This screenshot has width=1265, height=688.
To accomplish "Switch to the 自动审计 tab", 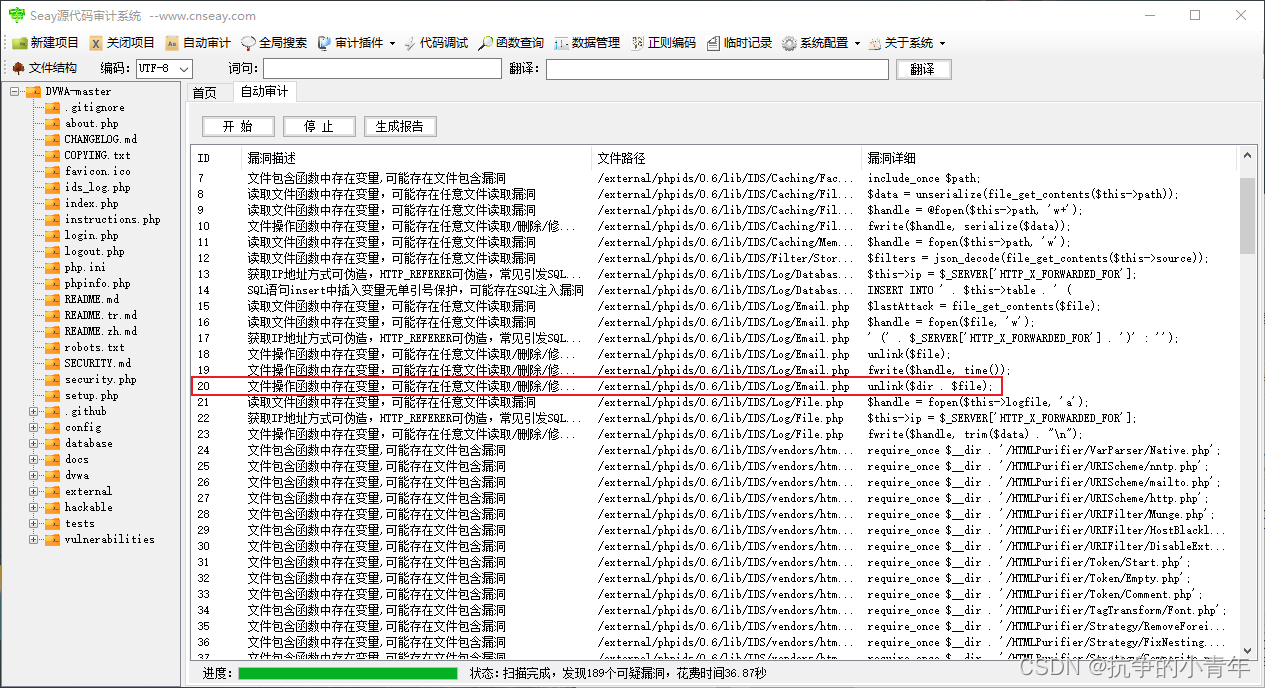I will click(x=264, y=92).
